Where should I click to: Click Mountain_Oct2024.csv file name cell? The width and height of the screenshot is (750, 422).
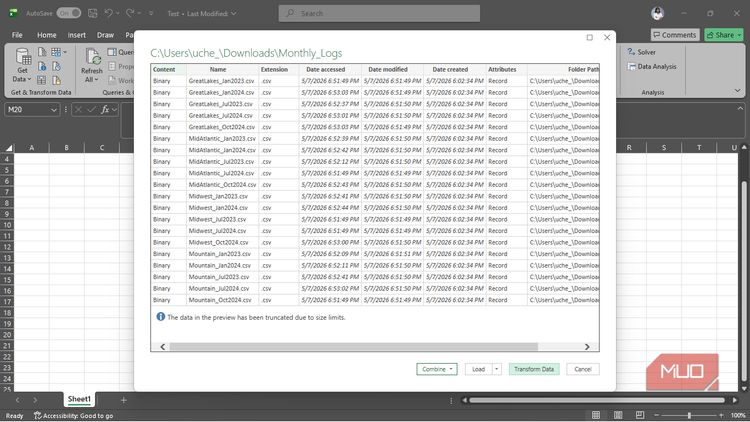[220, 300]
